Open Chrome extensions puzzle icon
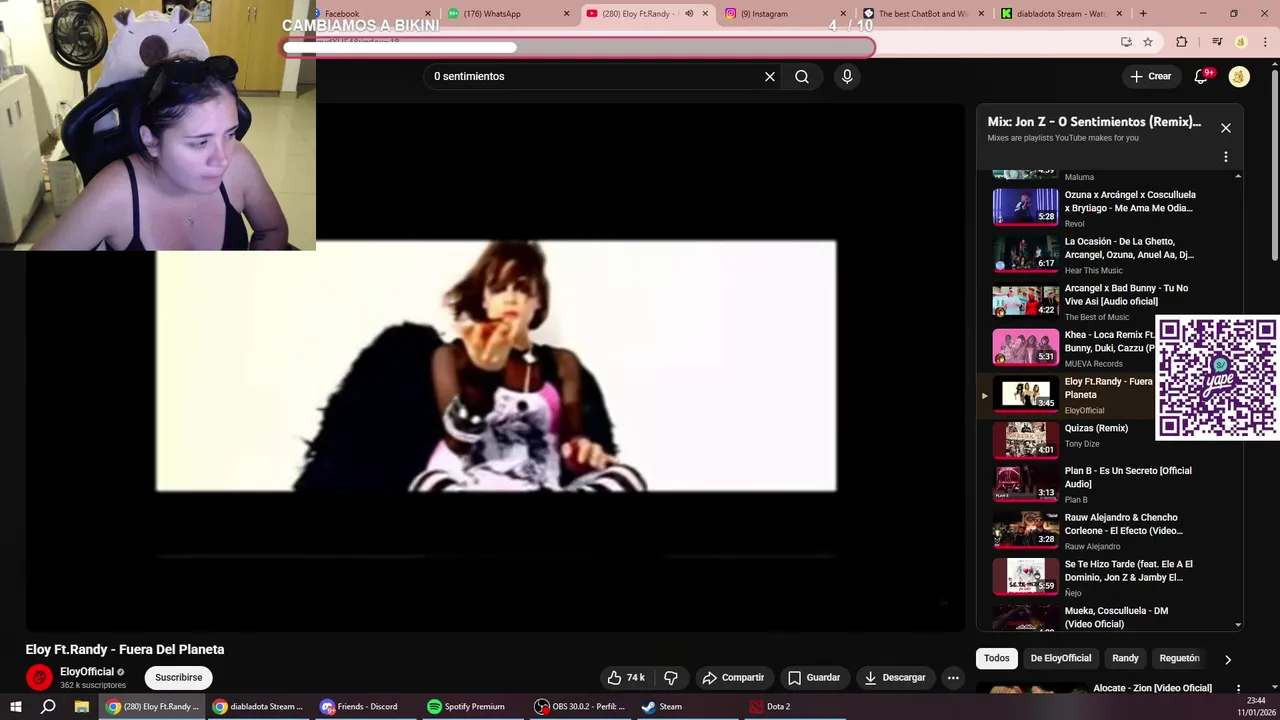 1181,42
